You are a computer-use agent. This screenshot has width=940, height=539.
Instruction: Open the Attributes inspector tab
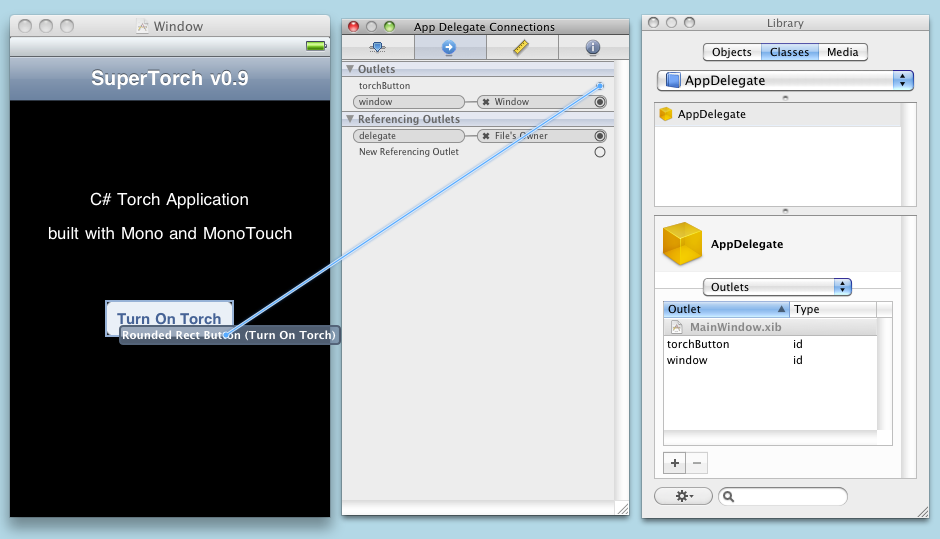[378, 47]
